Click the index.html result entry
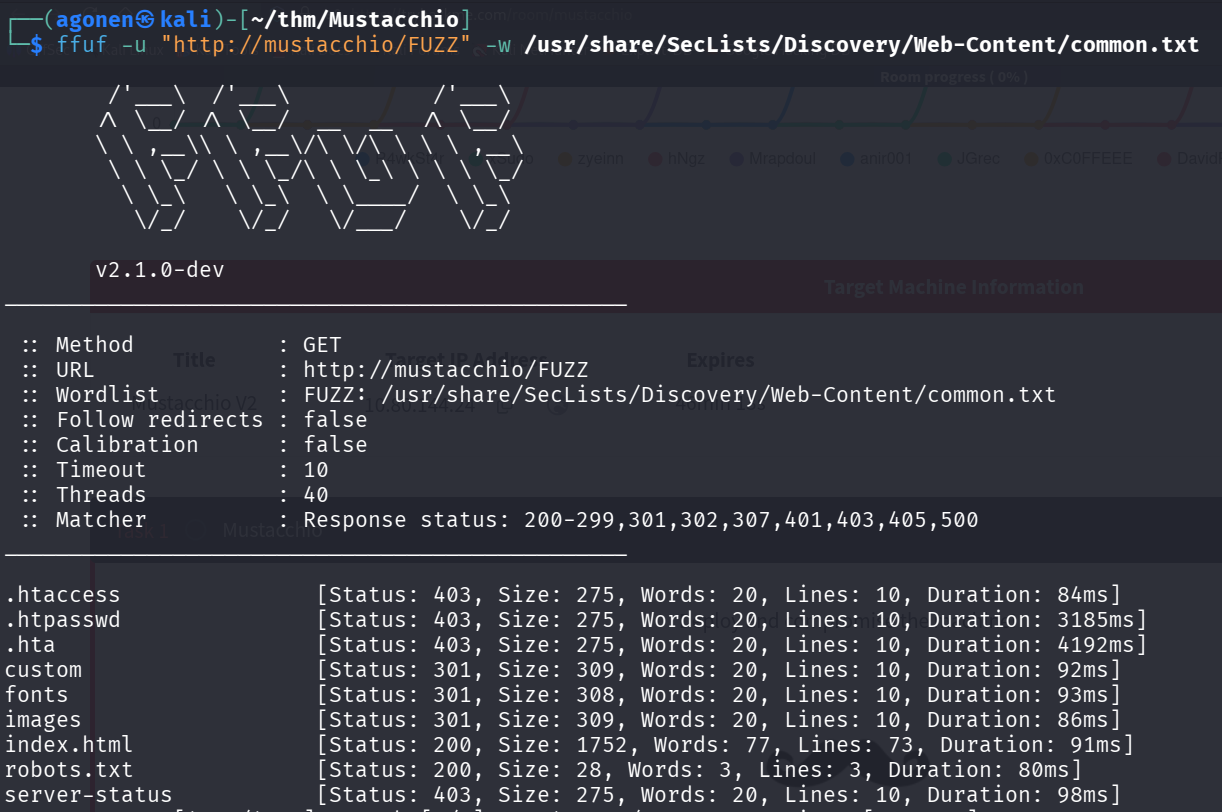Screen dimensions: 1222x812 tap(68, 745)
